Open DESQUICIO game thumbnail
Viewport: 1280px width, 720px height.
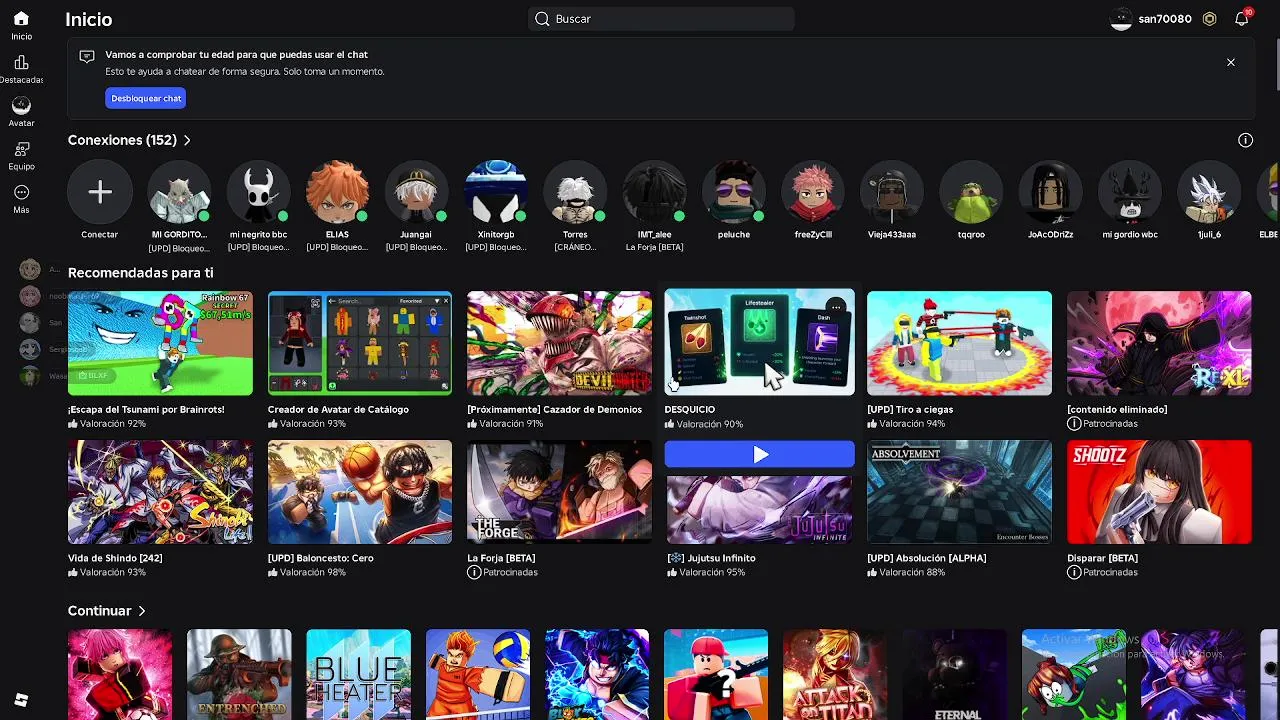[760, 343]
